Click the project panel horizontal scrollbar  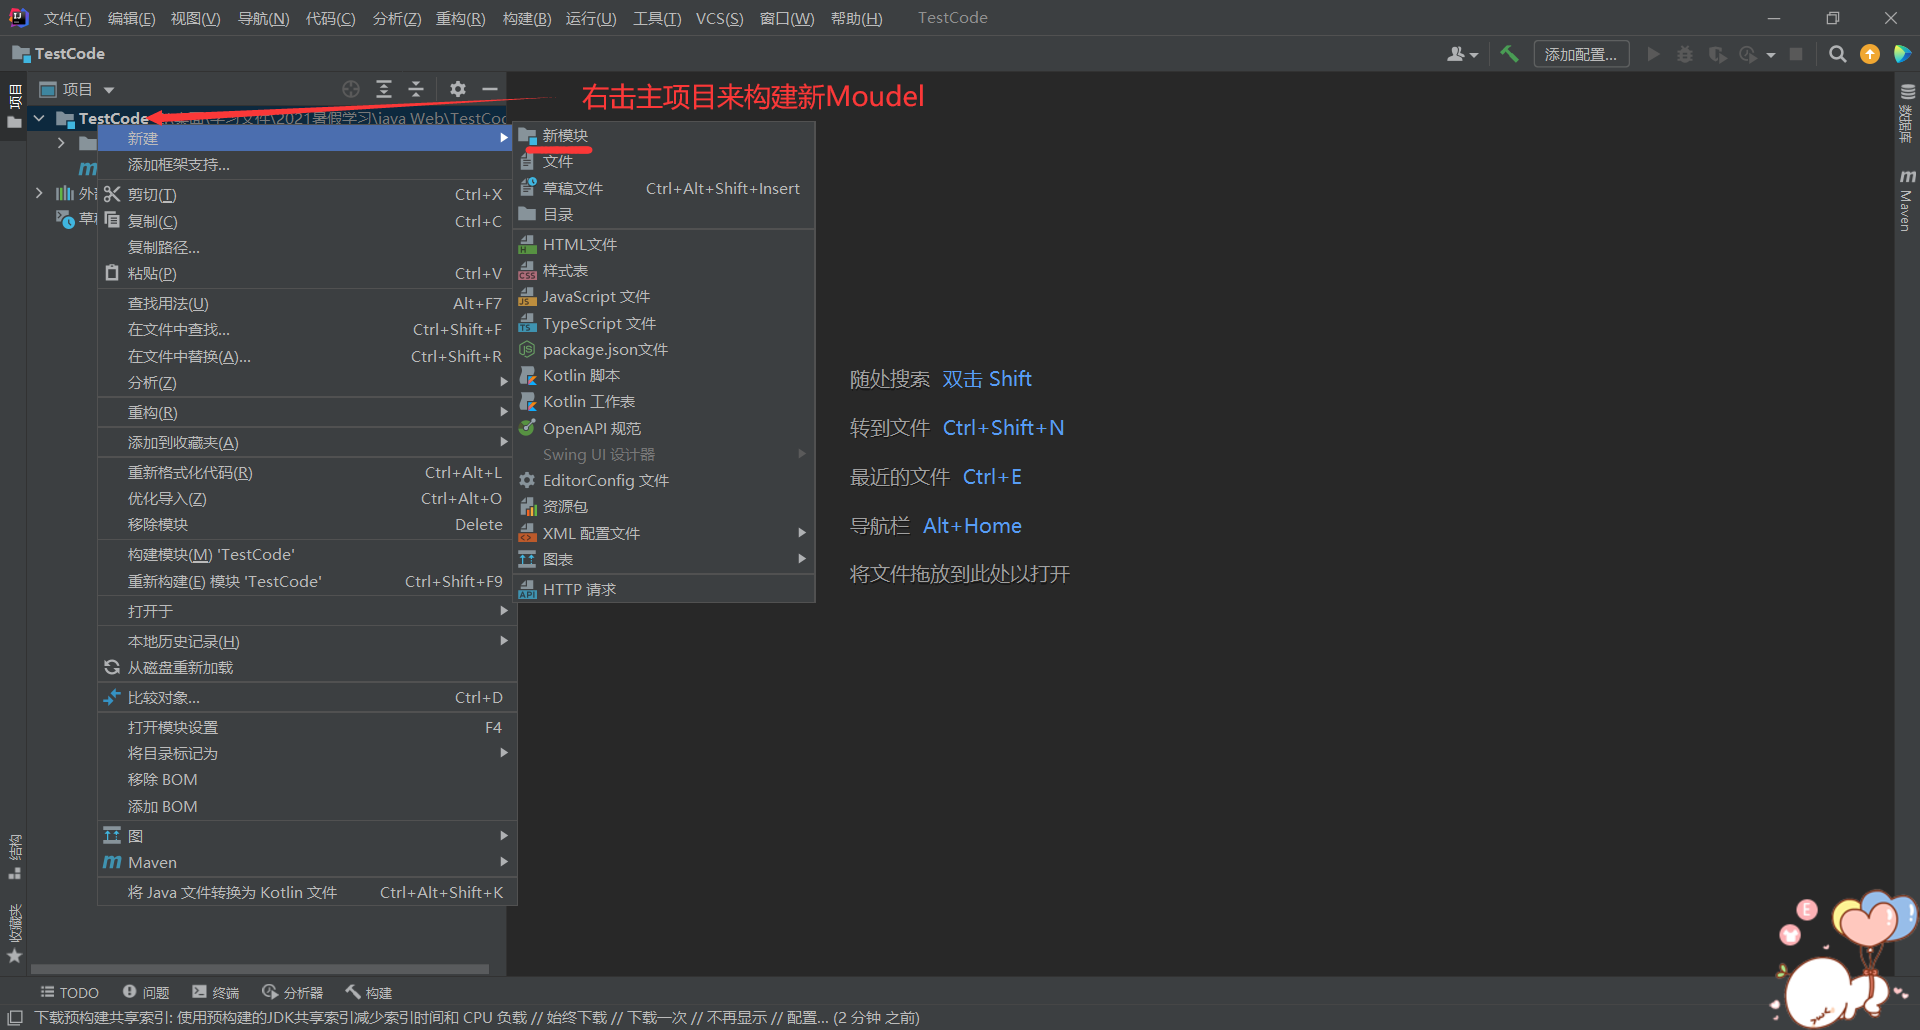[x=260, y=969]
